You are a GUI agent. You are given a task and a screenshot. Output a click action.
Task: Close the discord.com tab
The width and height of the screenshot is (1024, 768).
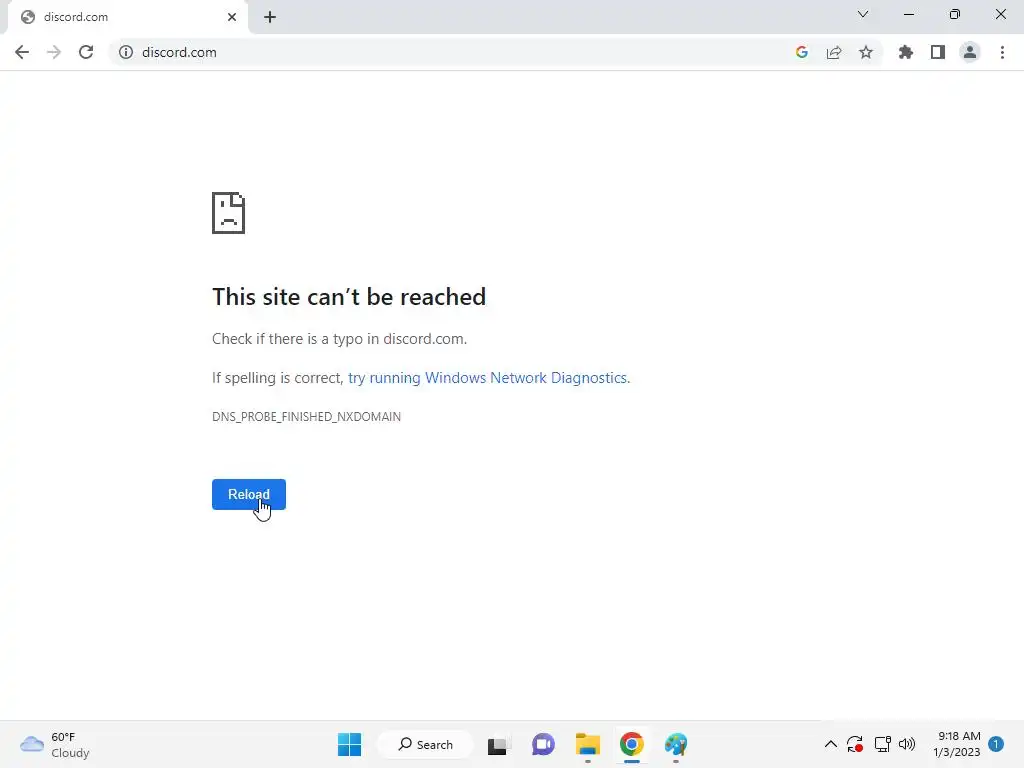pos(232,17)
